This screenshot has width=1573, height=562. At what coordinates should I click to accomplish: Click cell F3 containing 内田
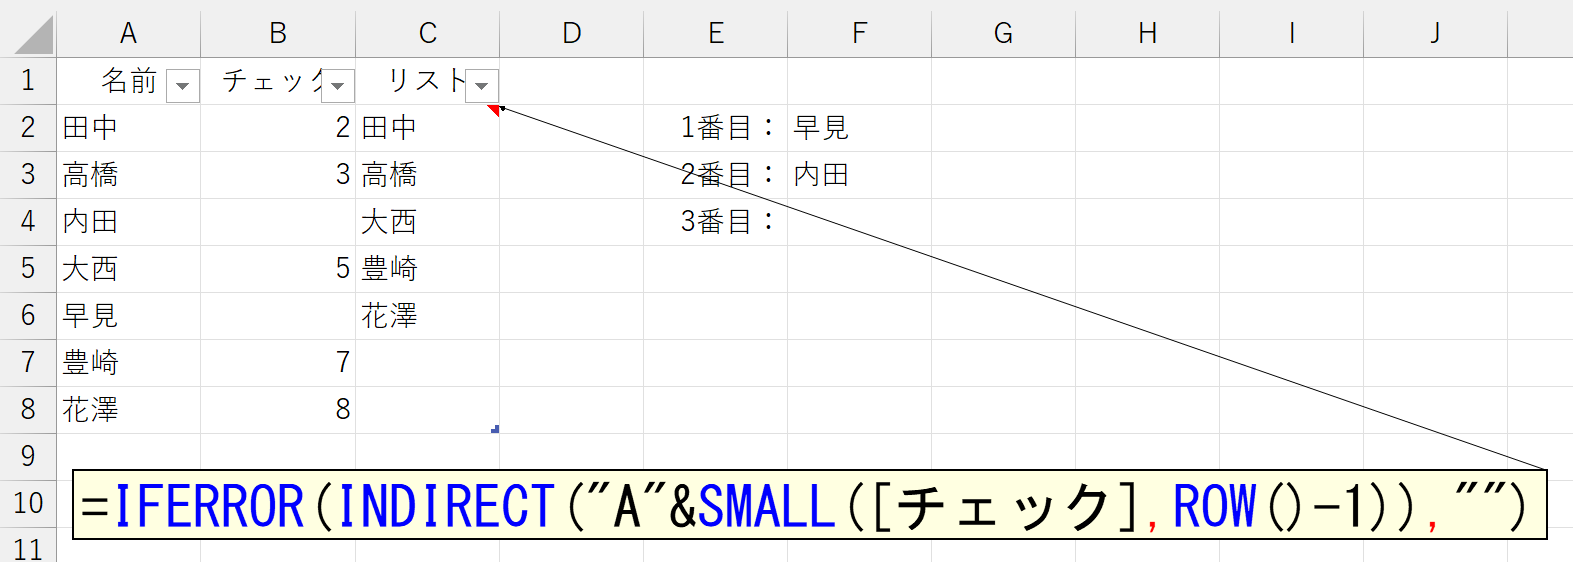tap(860, 175)
